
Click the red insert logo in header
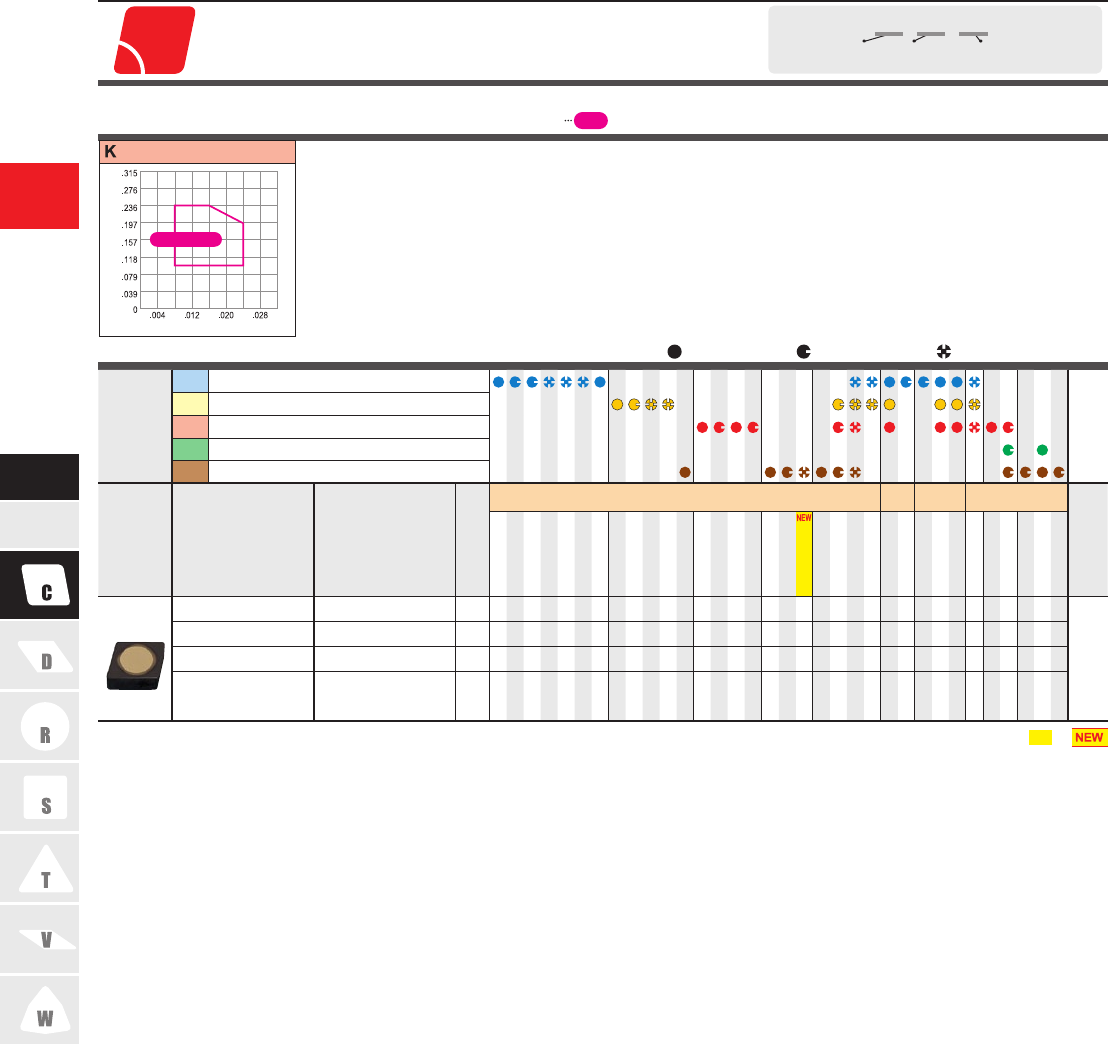pos(153,41)
